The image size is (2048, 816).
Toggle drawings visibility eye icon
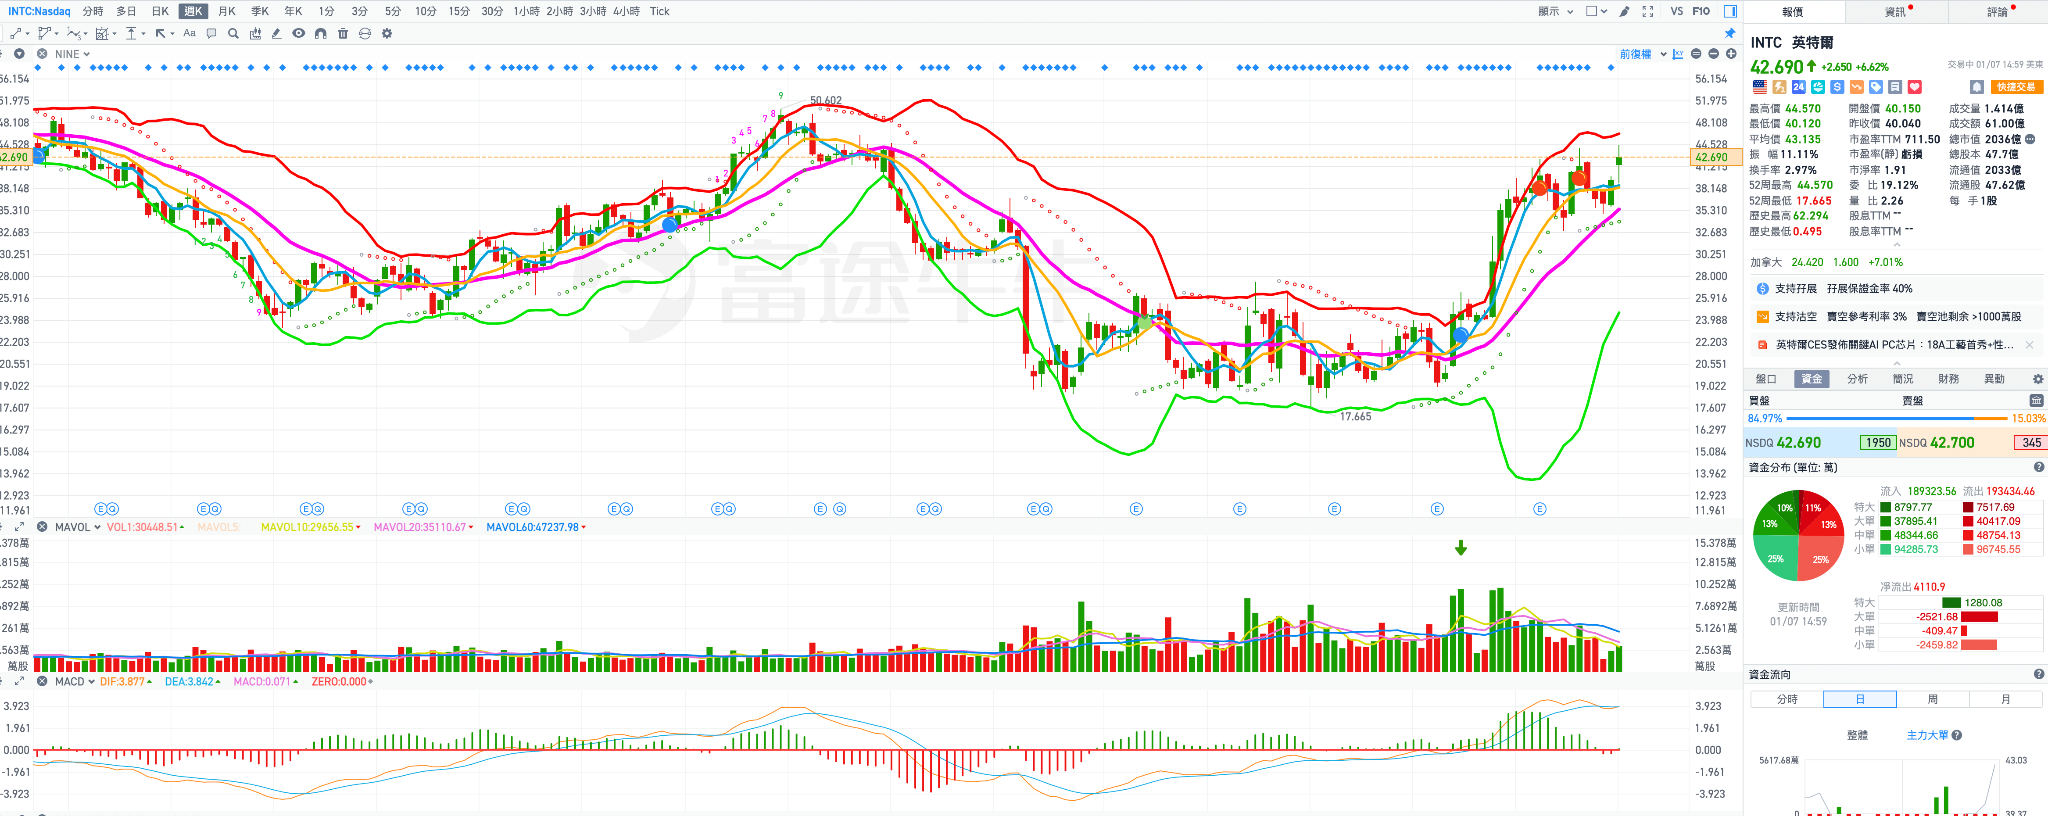coord(298,33)
